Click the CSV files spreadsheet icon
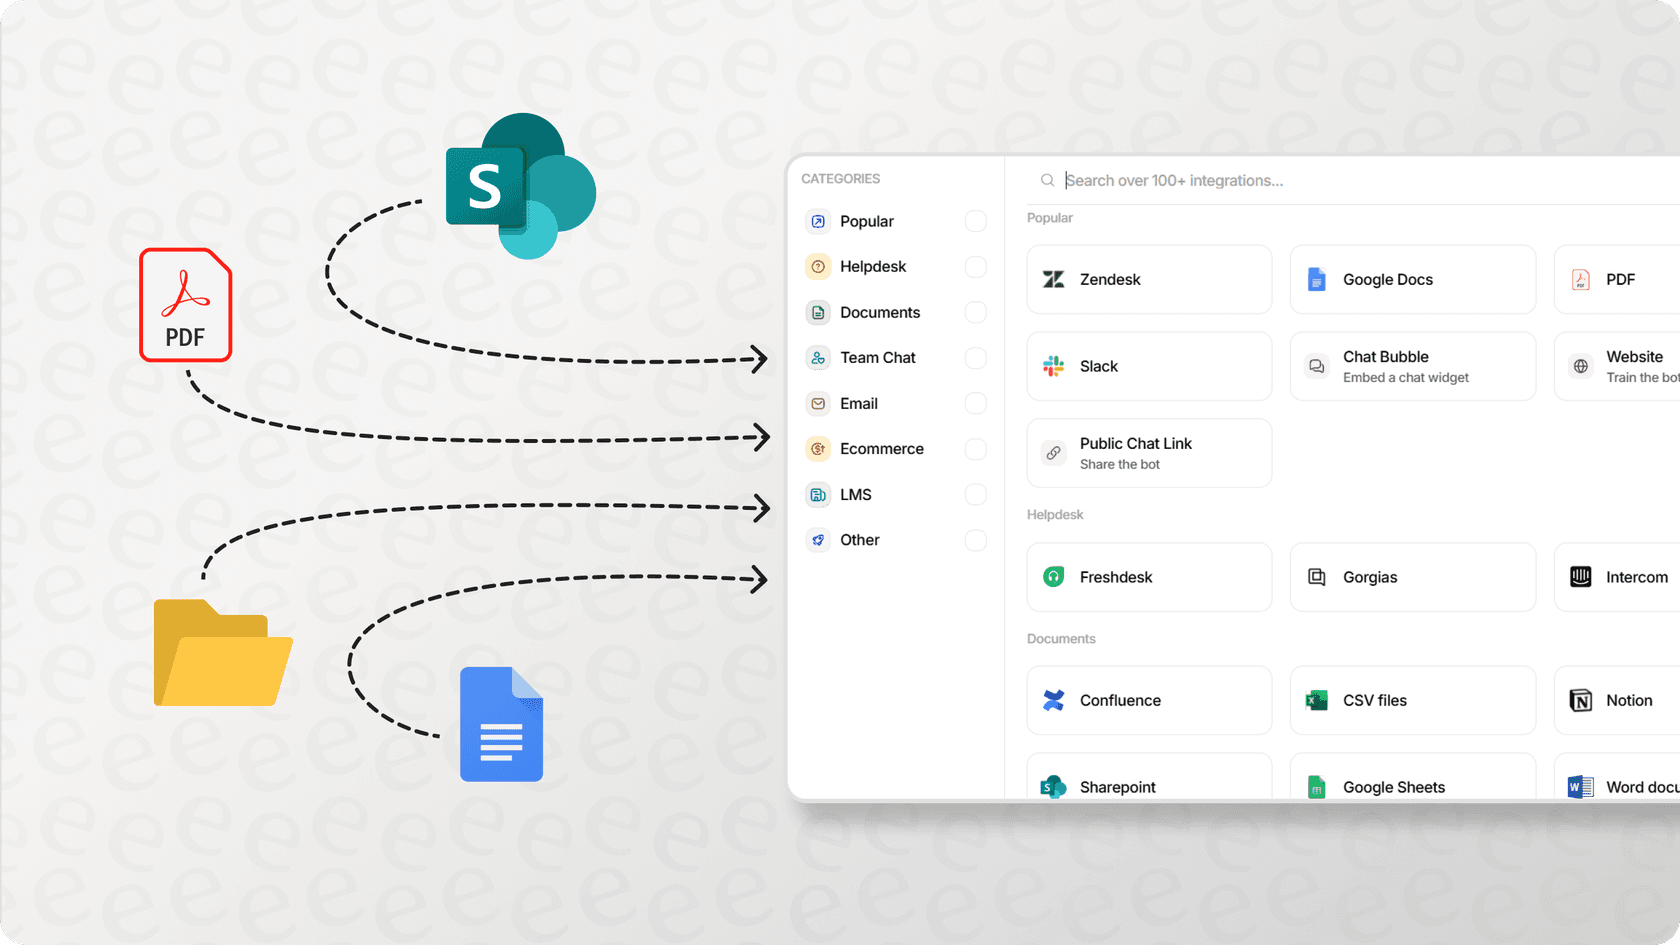 click(1316, 700)
